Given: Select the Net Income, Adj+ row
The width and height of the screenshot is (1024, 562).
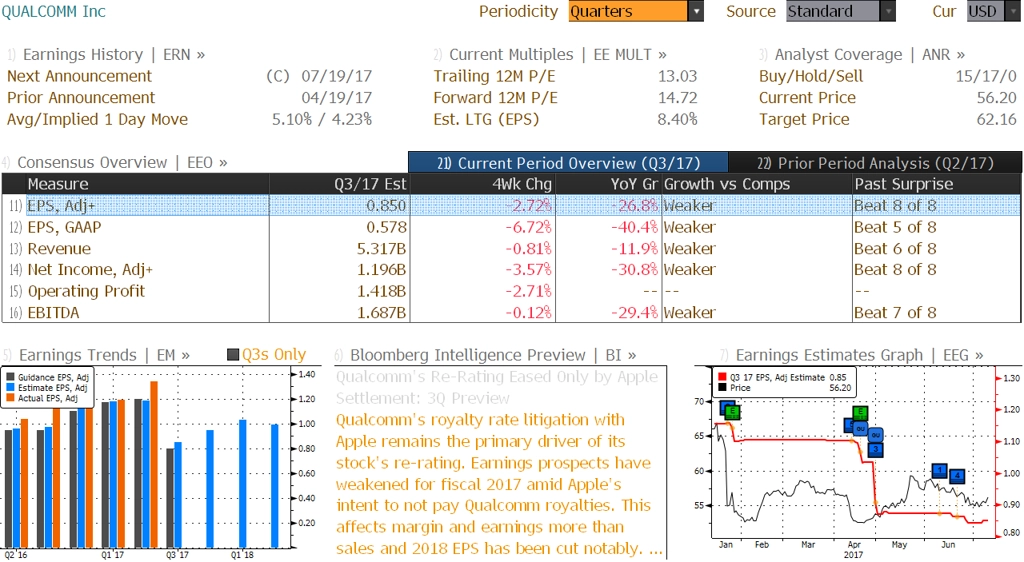Looking at the screenshot, I should click(x=511, y=270).
